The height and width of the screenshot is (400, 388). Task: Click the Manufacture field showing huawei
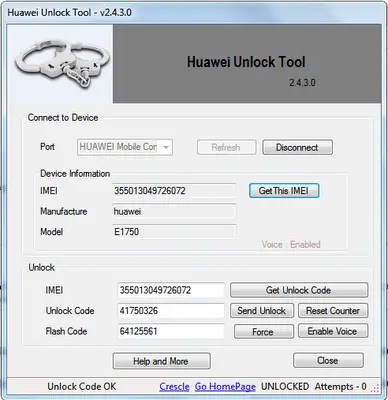click(174, 211)
